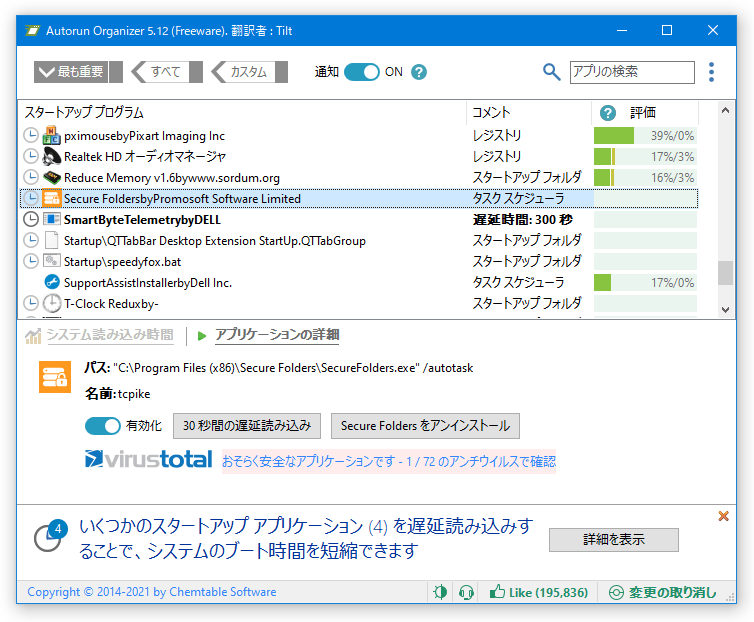Dismiss the delay-load suggestion with orange X
The height and width of the screenshot is (622, 754).
pyautogui.click(x=723, y=516)
